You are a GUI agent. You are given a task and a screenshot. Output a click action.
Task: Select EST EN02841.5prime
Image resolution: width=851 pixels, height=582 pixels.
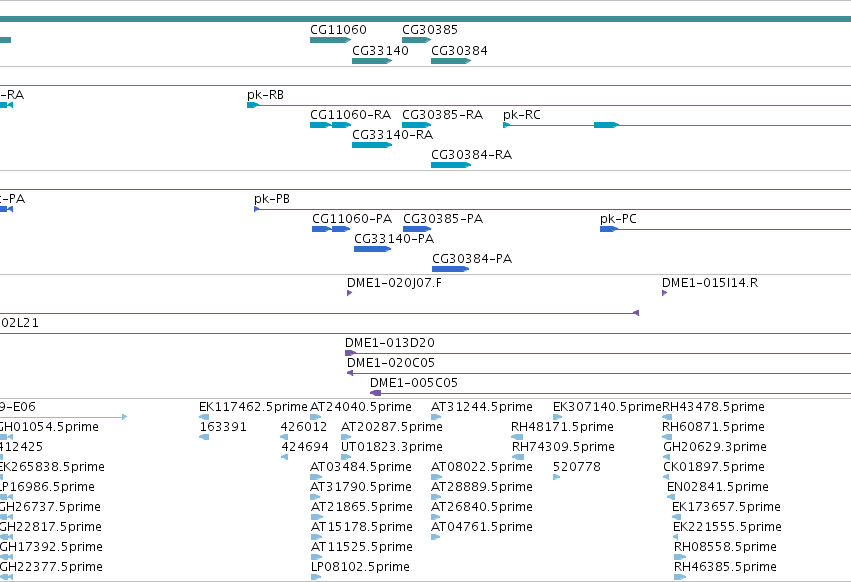[x=671, y=498]
